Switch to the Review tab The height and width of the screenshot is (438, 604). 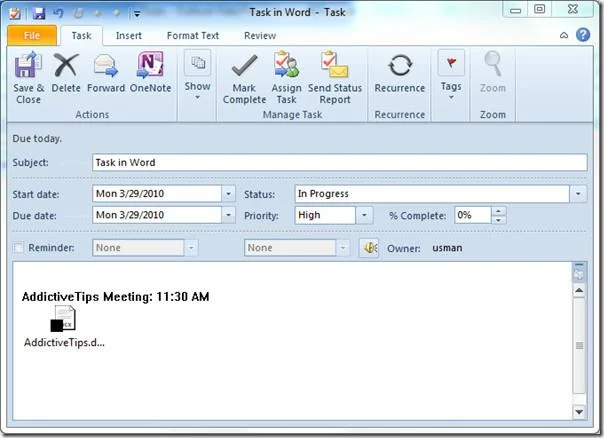pyautogui.click(x=260, y=36)
